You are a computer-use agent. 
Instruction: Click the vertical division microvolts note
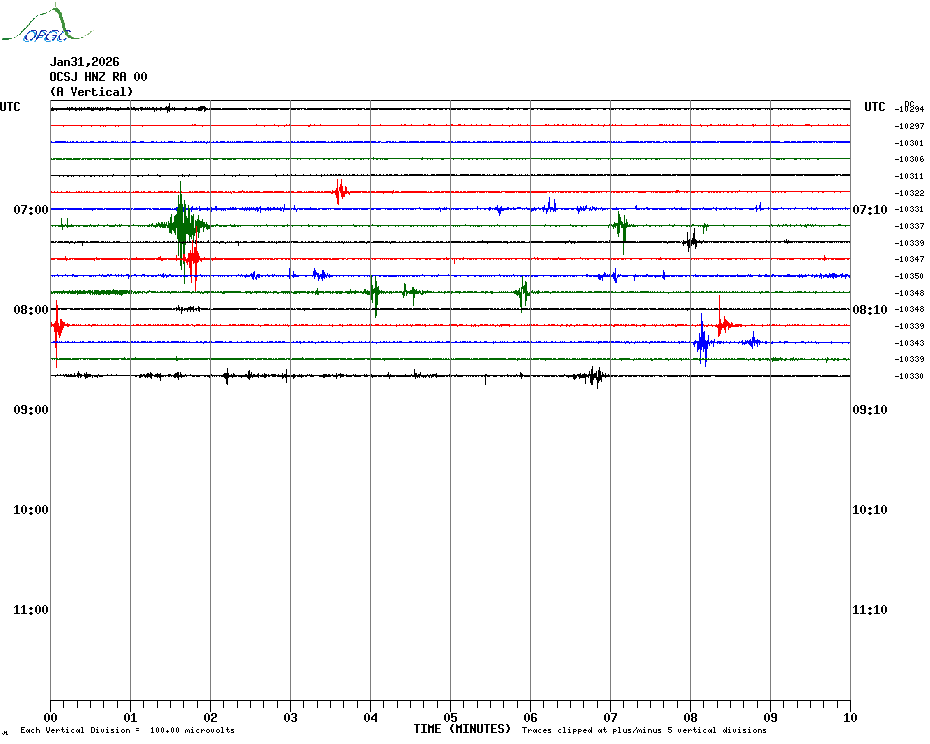click(x=127, y=731)
